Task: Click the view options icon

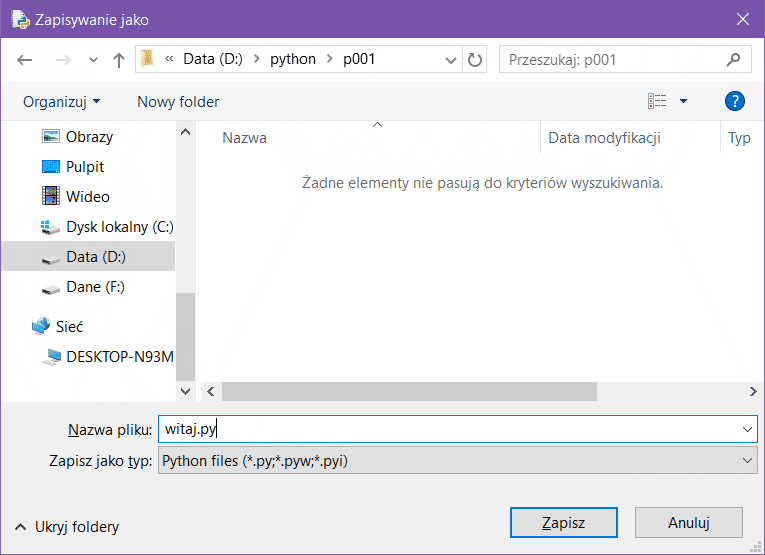Action: pyautogui.click(x=657, y=101)
